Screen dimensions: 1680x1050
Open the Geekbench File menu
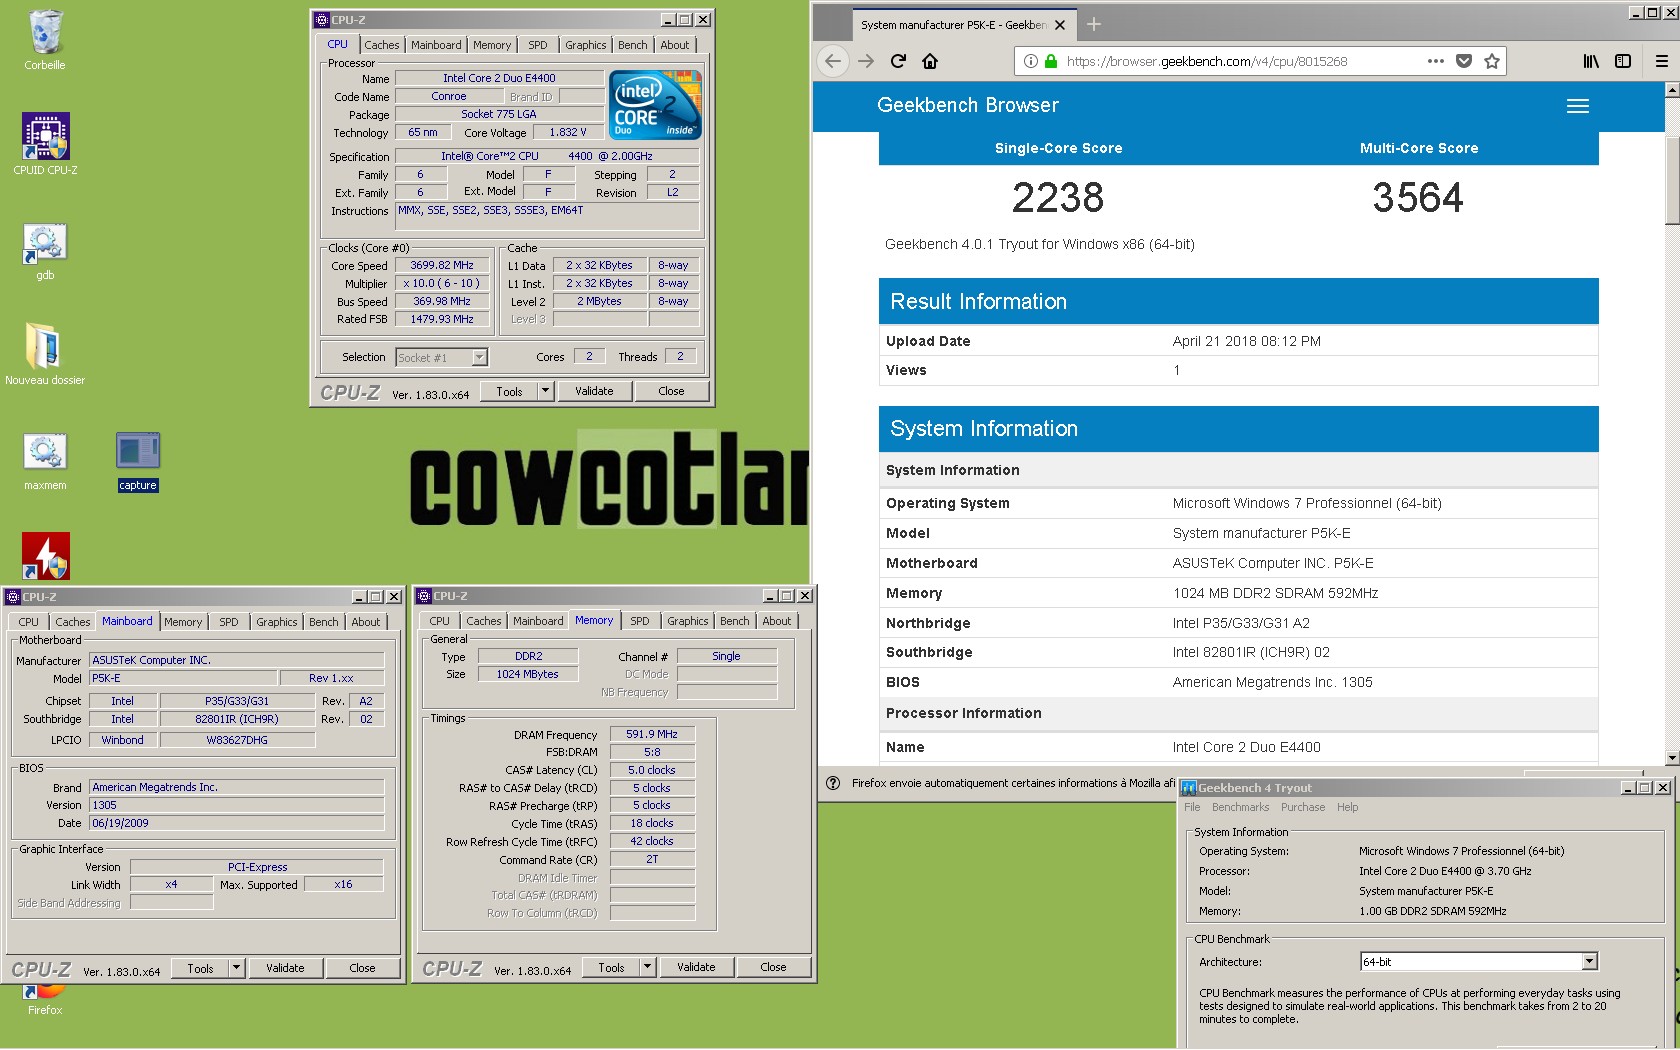pos(1192,807)
